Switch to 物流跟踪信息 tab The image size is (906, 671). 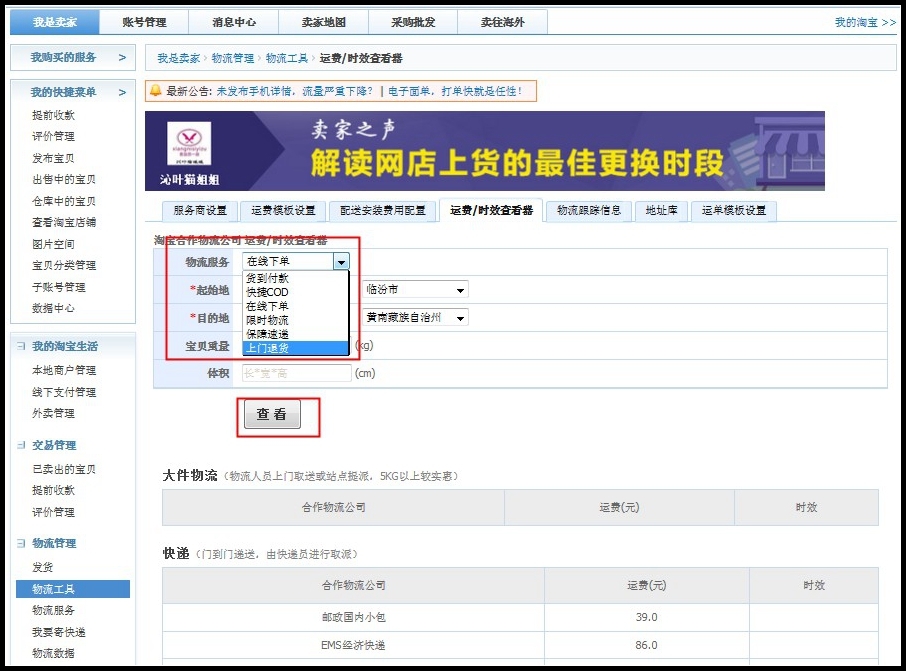tap(589, 210)
